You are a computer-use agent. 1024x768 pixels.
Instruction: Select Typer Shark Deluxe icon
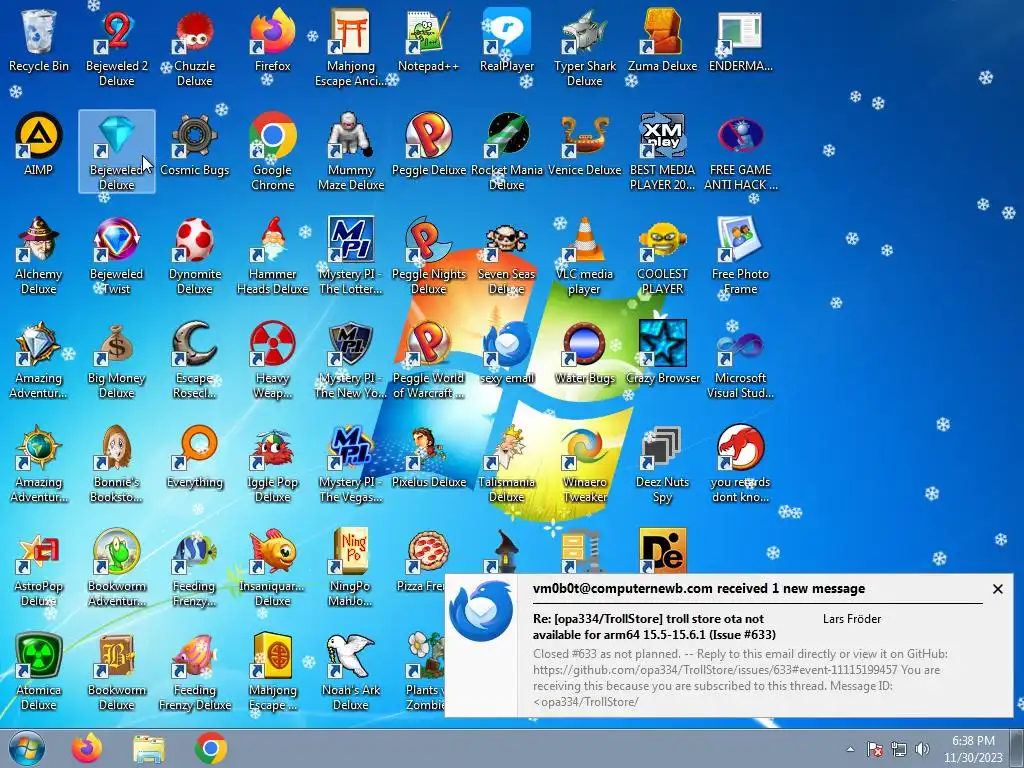[x=584, y=47]
